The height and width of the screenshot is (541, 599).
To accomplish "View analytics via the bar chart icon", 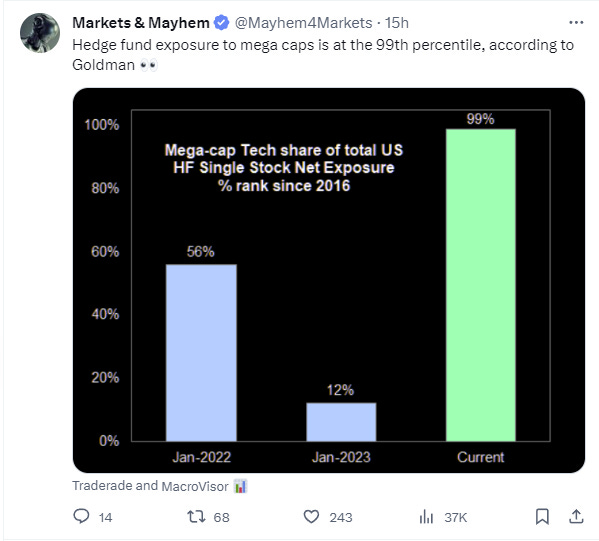I will tap(426, 517).
